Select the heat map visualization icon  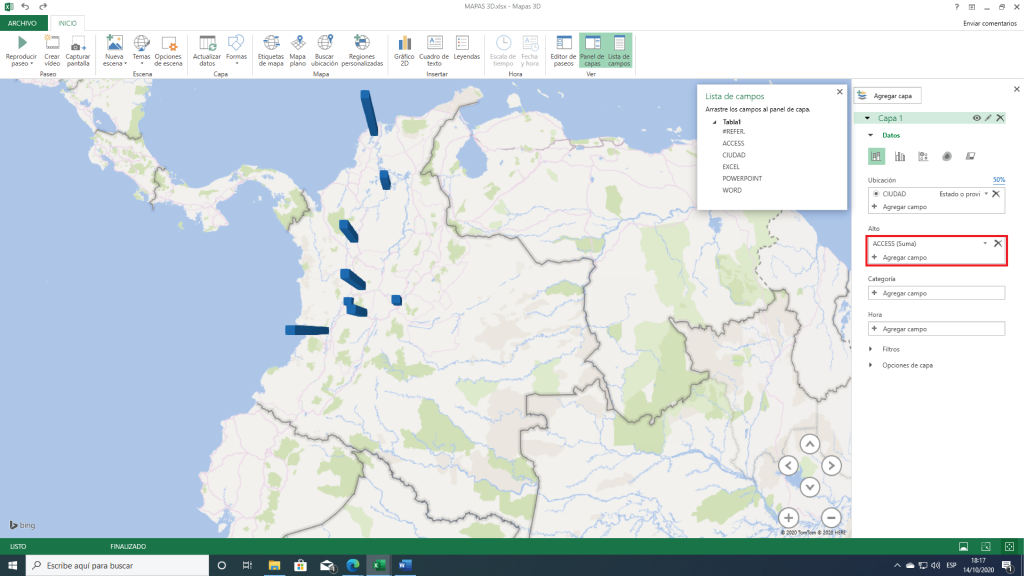tap(947, 156)
